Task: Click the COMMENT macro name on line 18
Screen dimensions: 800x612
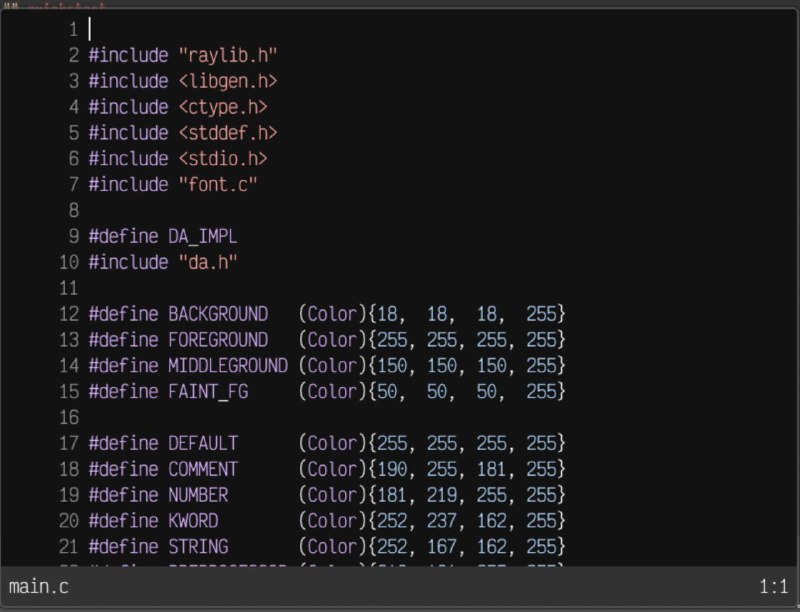Action: click(203, 469)
